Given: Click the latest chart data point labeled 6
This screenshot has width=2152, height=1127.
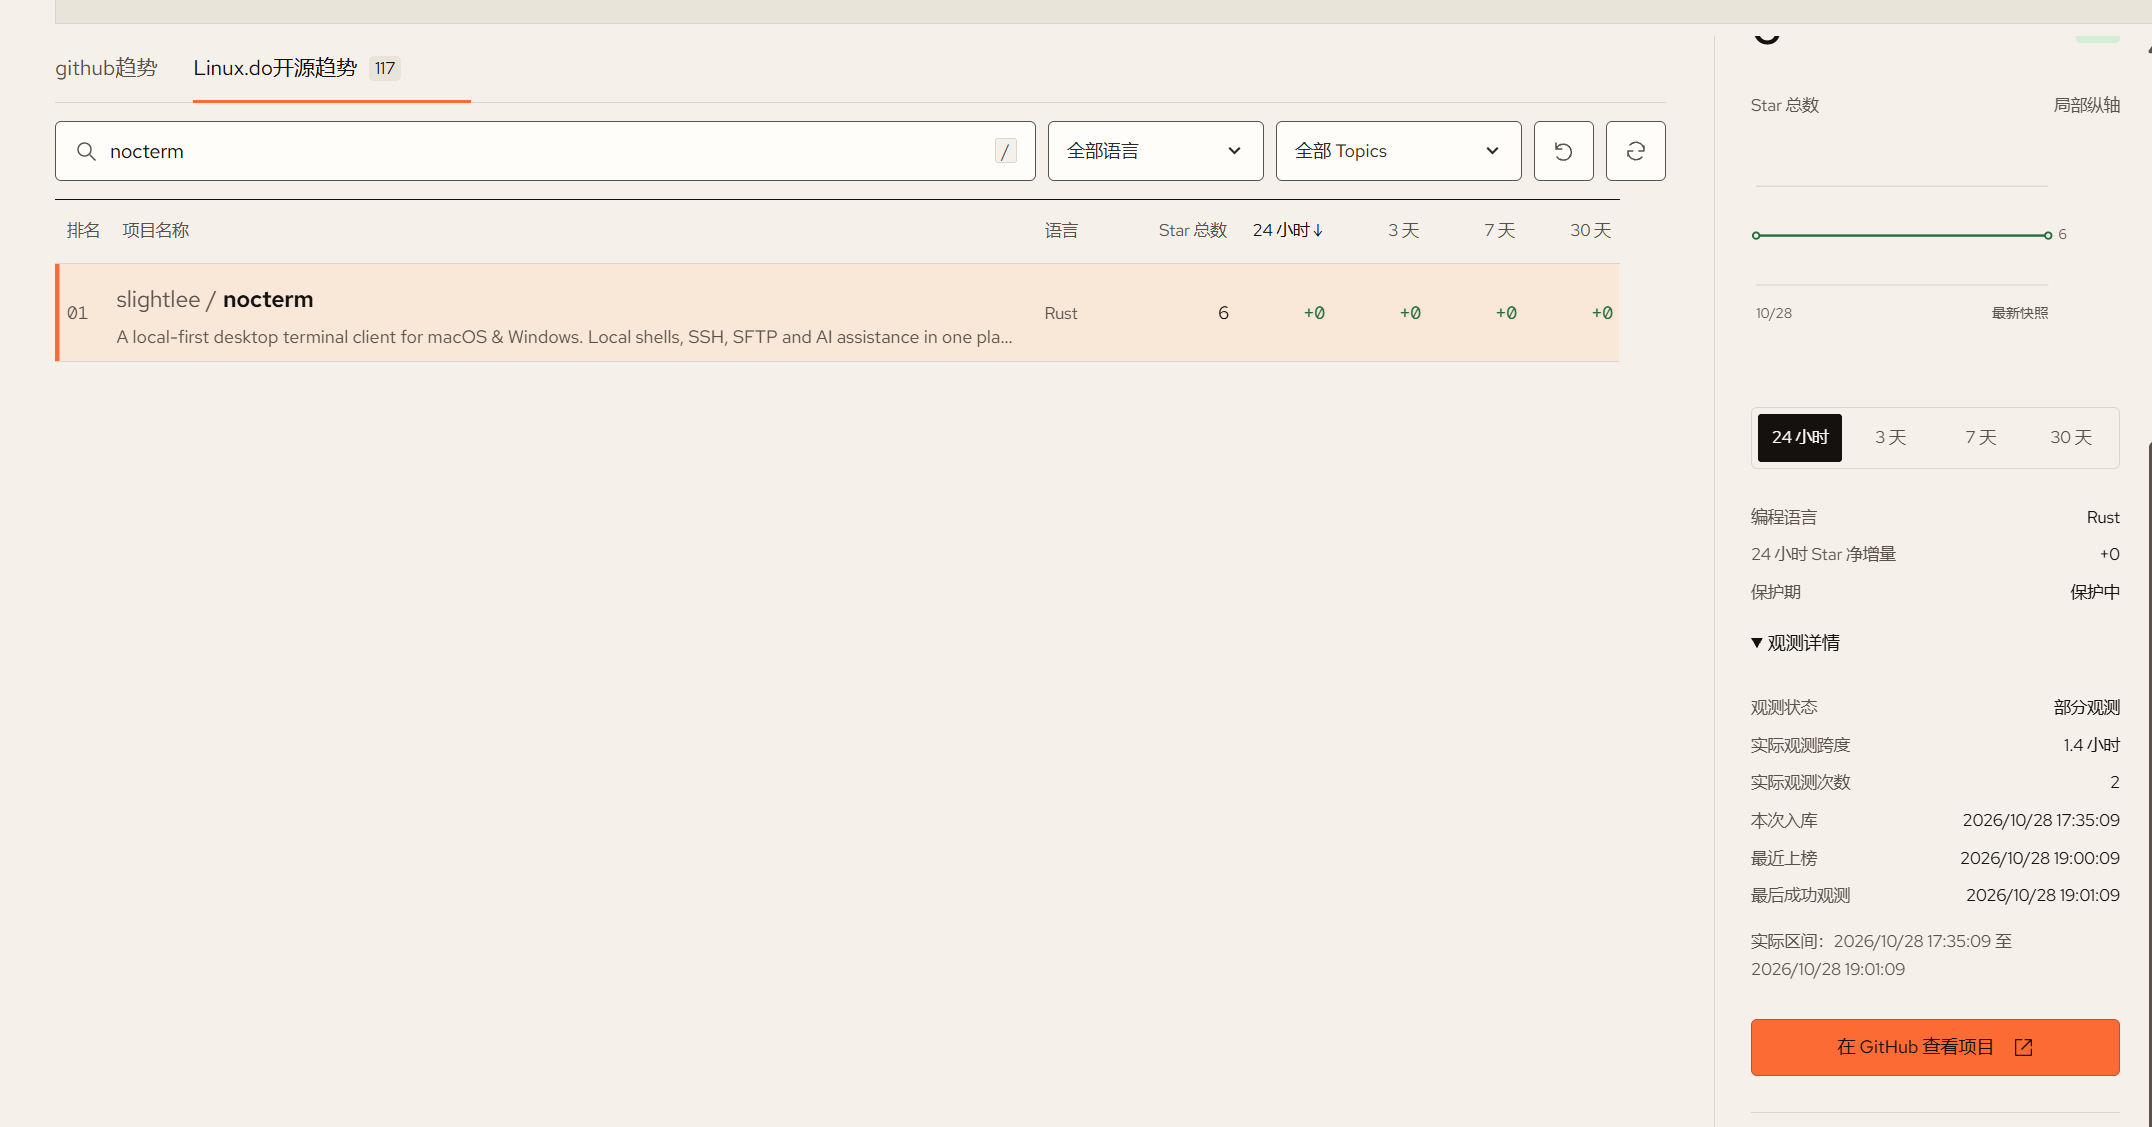Looking at the screenshot, I should click(2048, 235).
